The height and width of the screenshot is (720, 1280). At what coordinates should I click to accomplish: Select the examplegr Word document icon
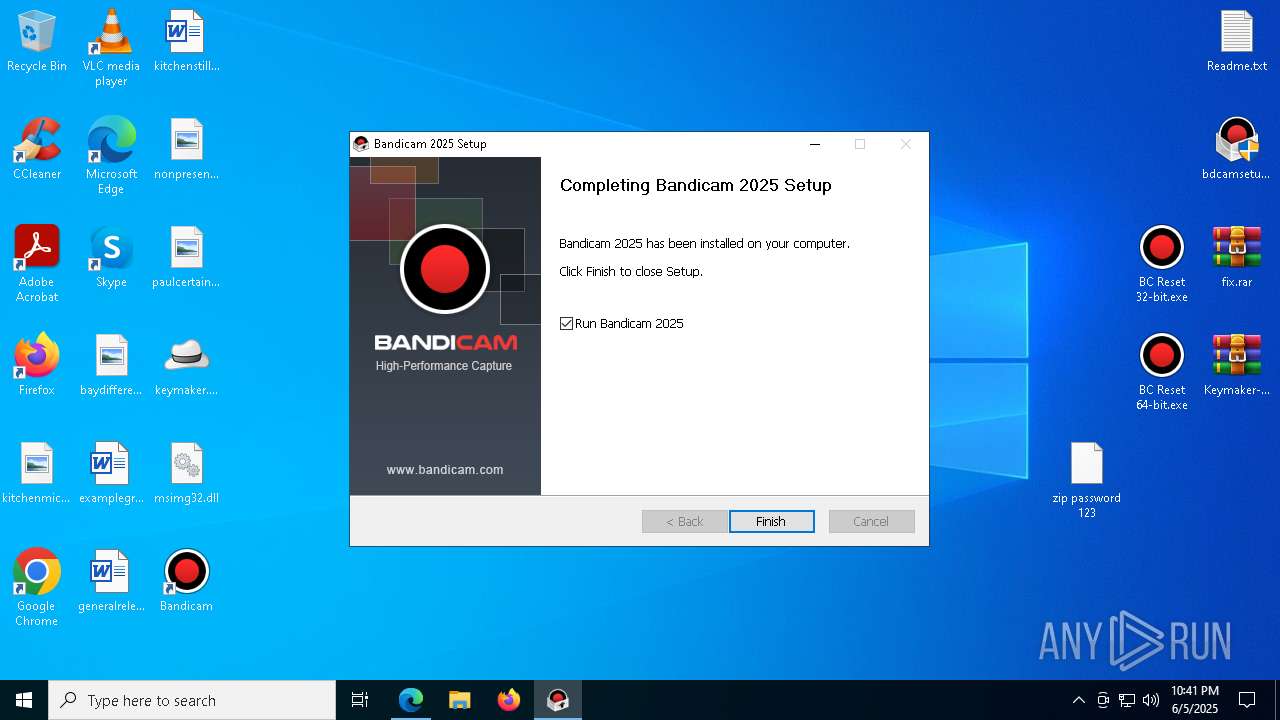click(111, 473)
